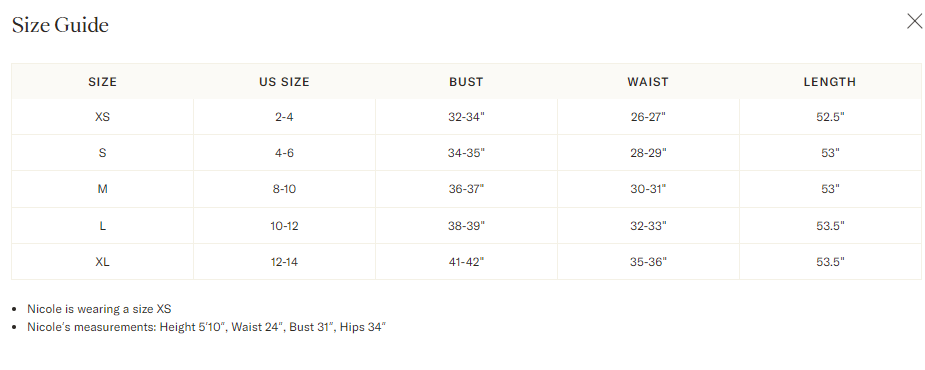Click the BUST column header

tap(466, 82)
